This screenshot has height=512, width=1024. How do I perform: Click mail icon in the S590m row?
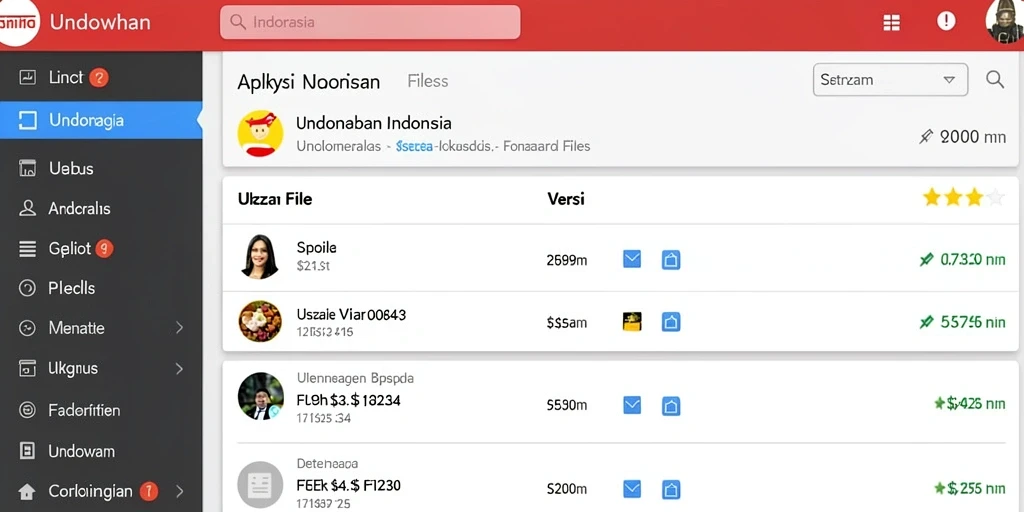pyautogui.click(x=632, y=406)
